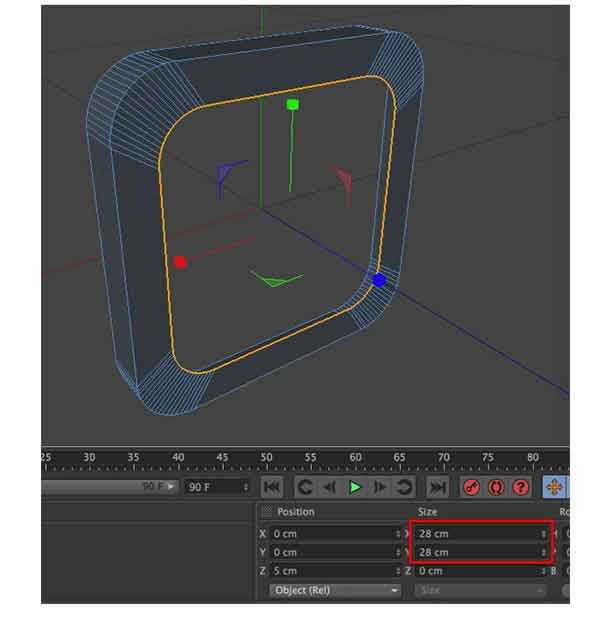This screenshot has width=600, height=628.
Task: Click the go to previous key button
Action: 304,487
